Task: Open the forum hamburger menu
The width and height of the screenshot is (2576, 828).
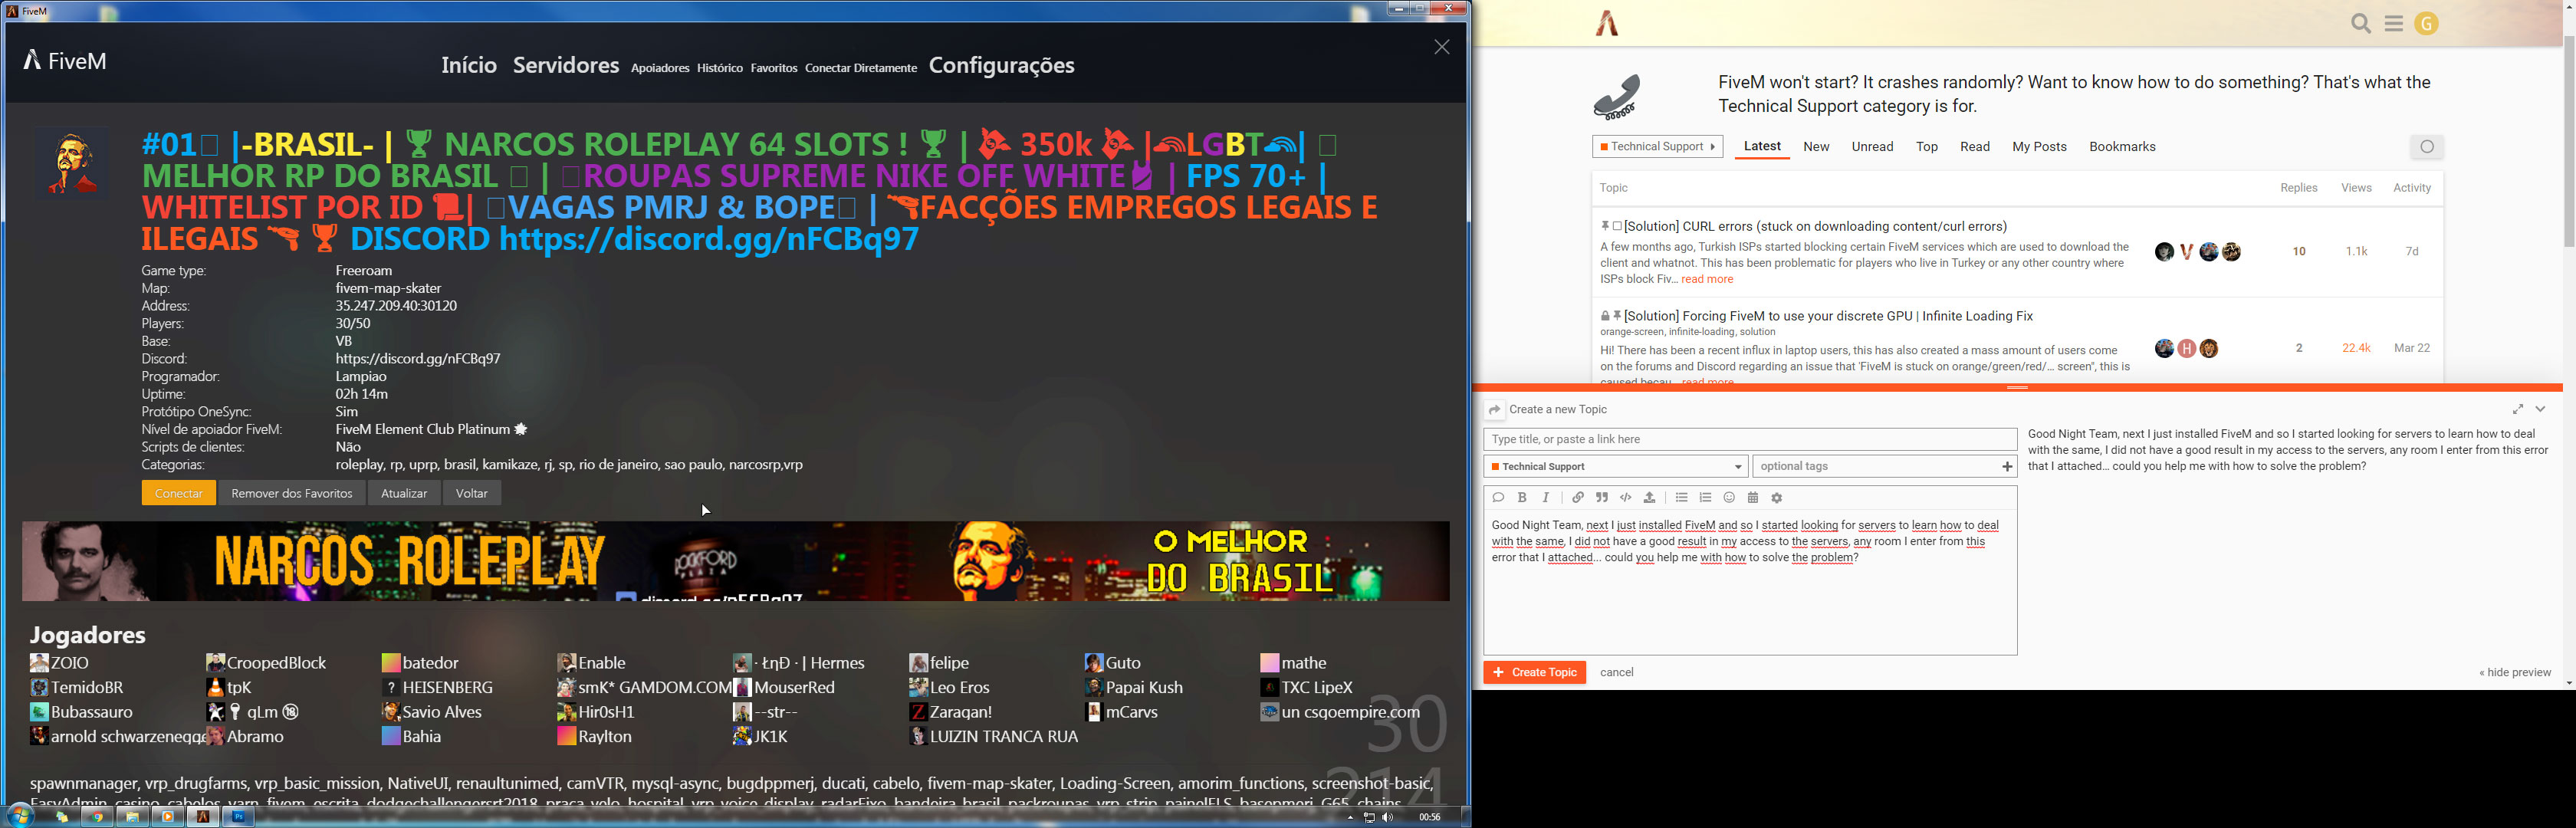Action: [x=2394, y=24]
